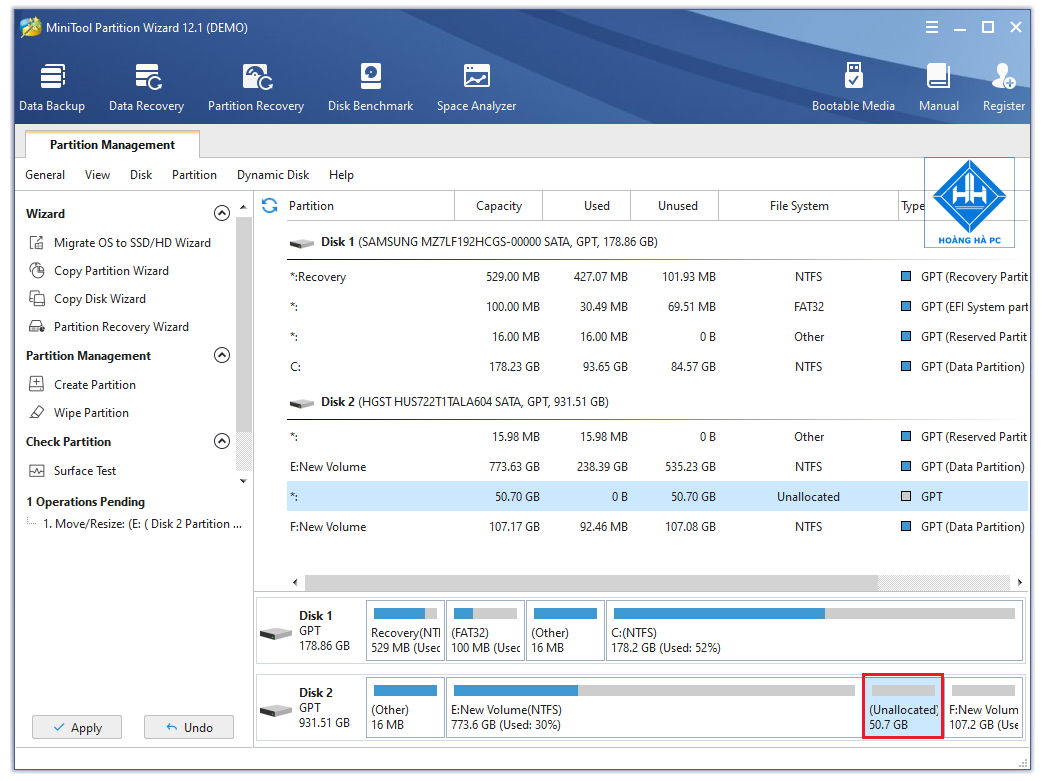This screenshot has width=1044, height=781.
Task: Click the Register icon
Action: click(x=1003, y=85)
